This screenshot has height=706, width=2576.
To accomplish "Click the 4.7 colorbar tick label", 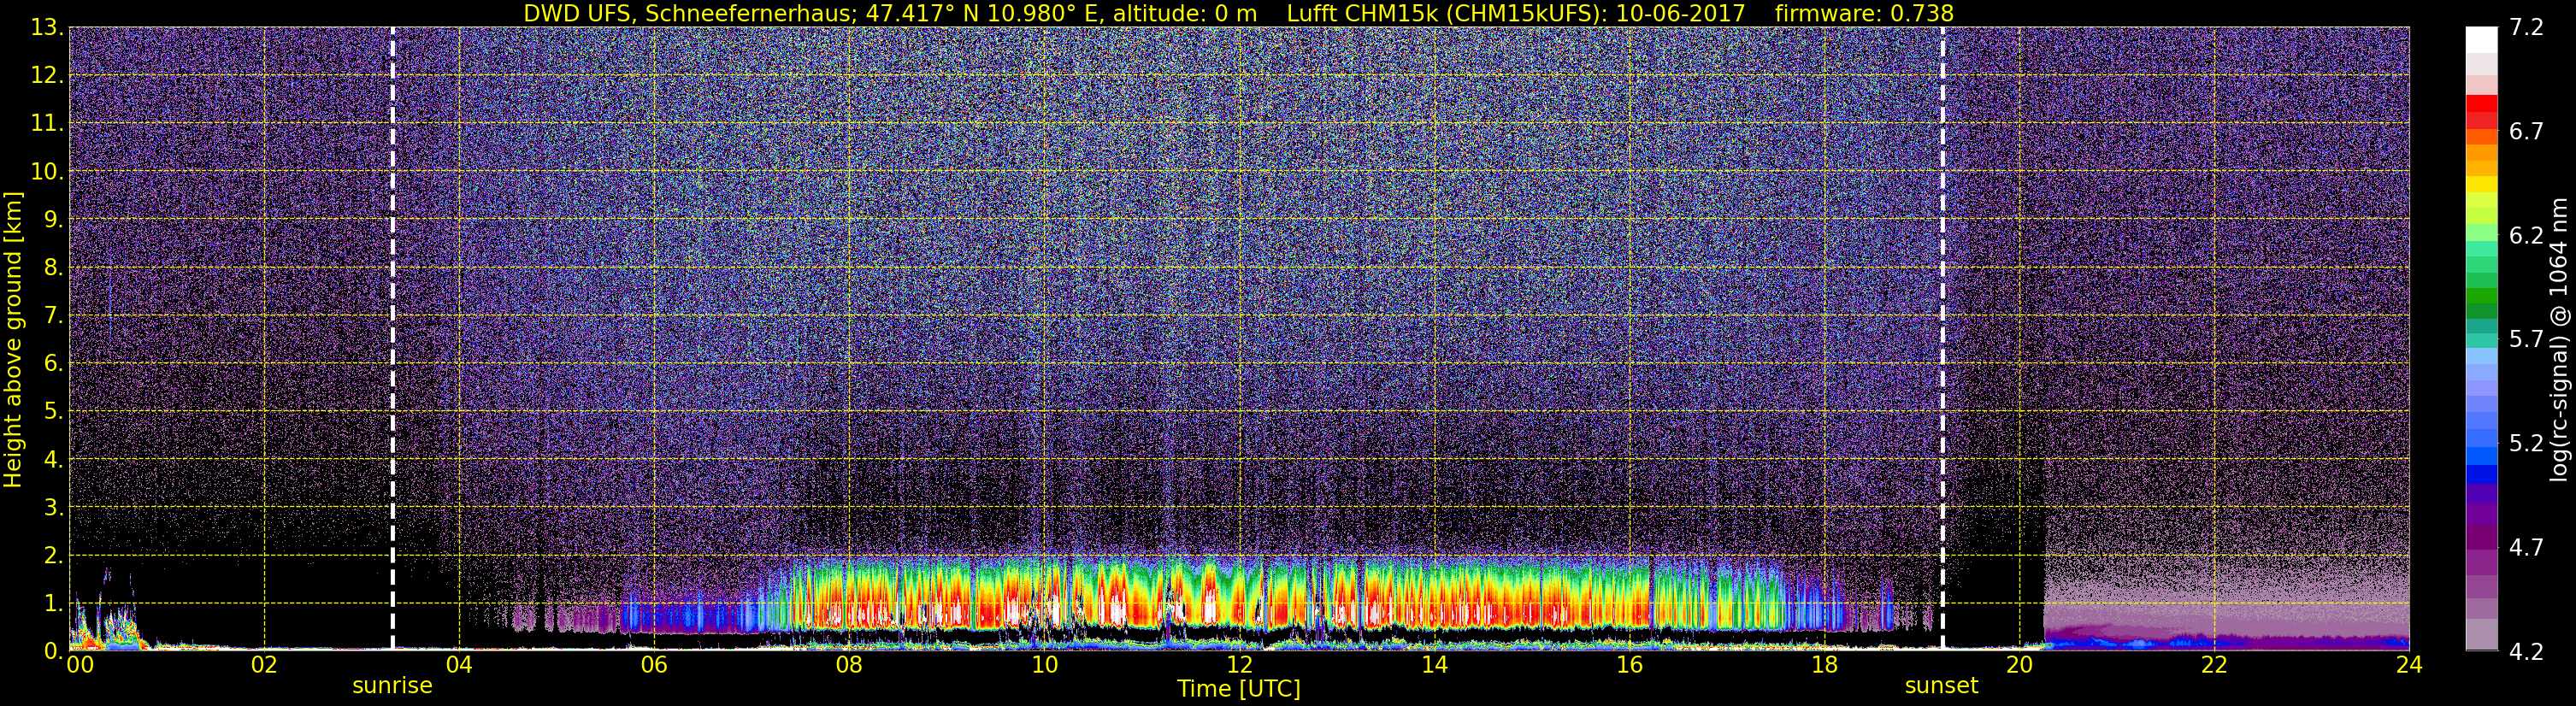I will [2526, 548].
